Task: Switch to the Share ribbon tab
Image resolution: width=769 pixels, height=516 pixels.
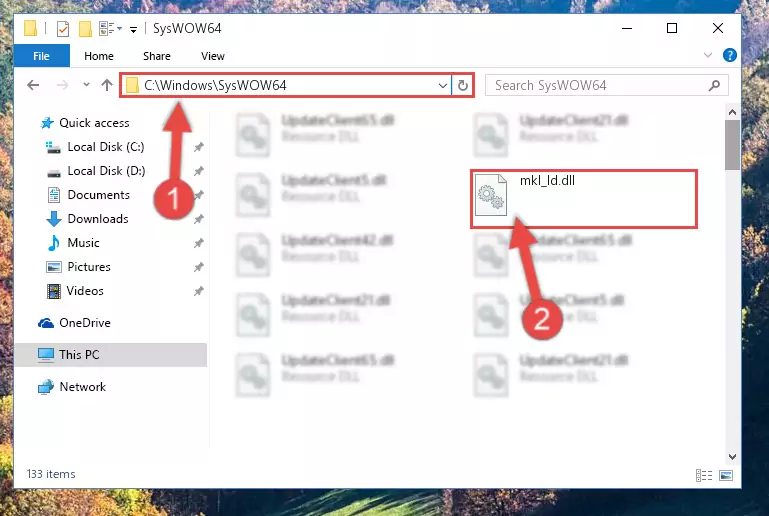Action: click(x=157, y=56)
